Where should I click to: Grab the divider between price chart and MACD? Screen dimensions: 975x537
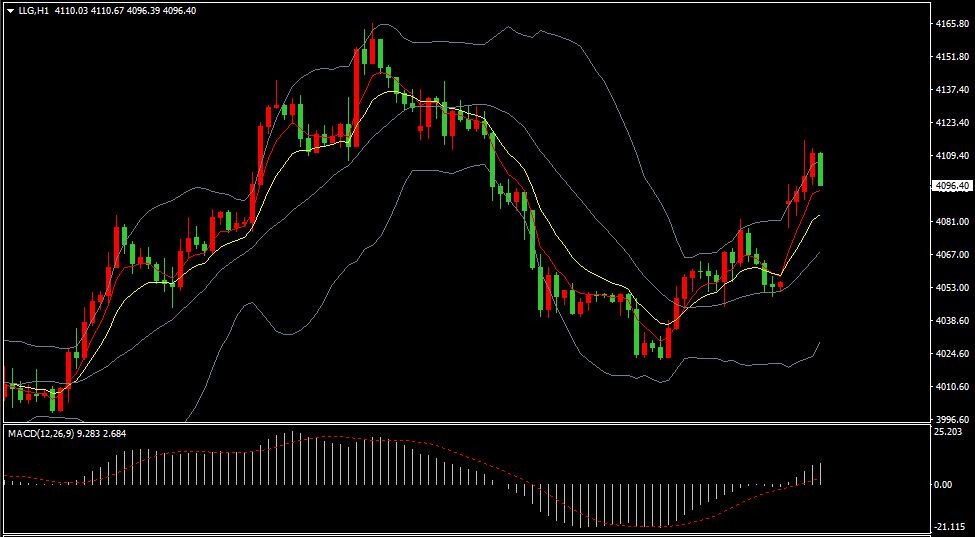pos(465,424)
